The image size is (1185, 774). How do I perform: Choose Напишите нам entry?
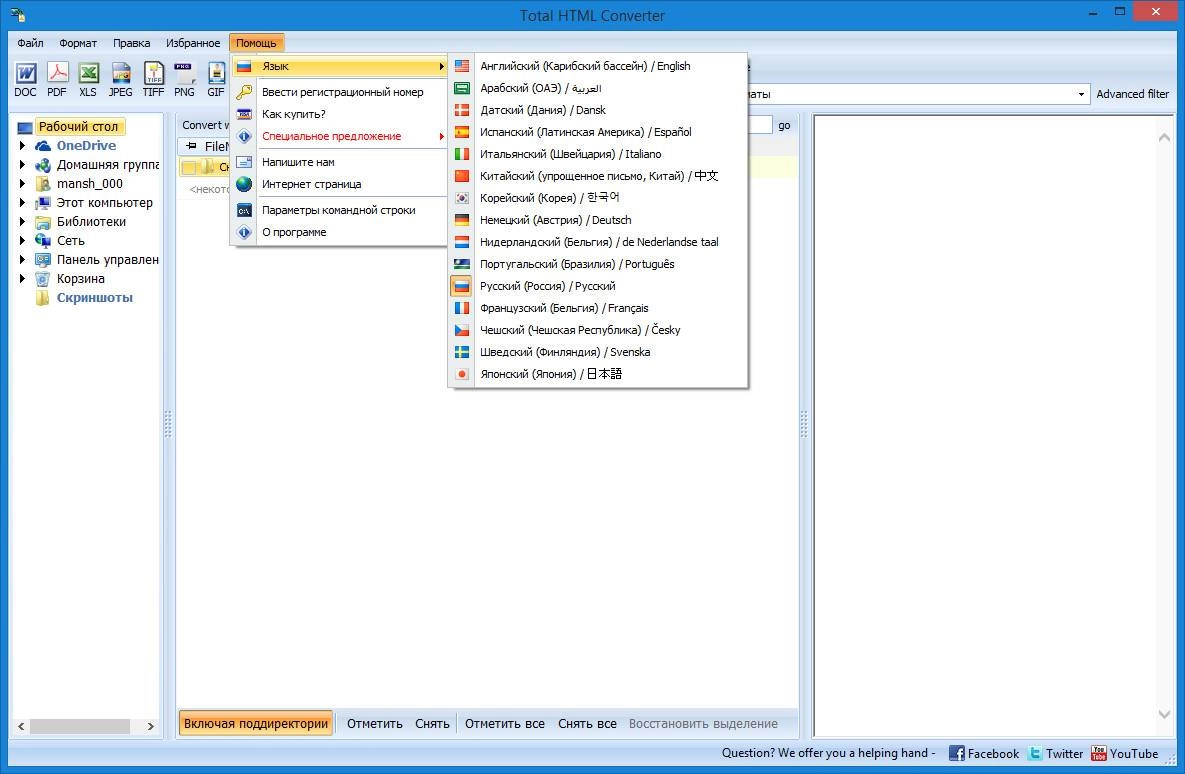(339, 162)
